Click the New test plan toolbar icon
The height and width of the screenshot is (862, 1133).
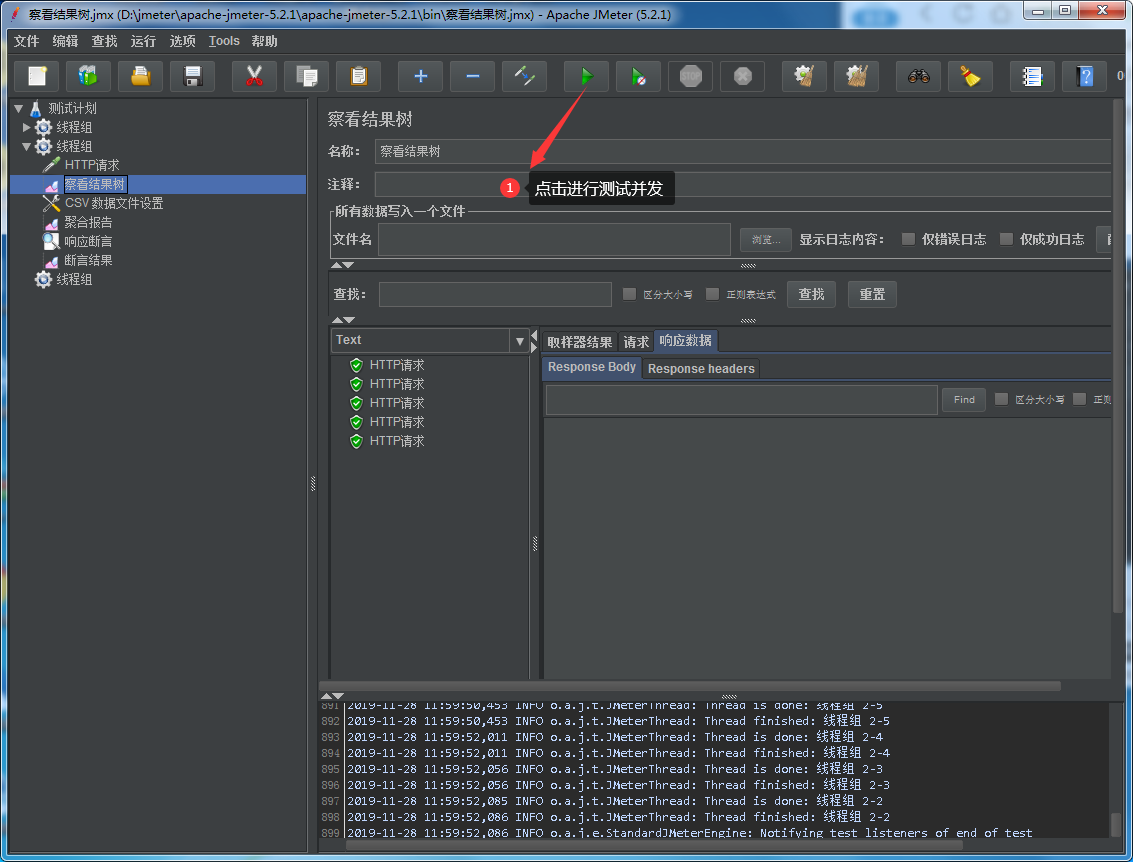(x=37, y=77)
